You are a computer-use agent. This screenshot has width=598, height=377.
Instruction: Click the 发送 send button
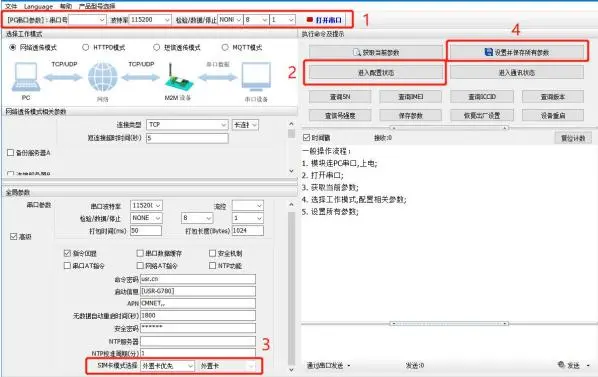pyautogui.click(x=570, y=365)
